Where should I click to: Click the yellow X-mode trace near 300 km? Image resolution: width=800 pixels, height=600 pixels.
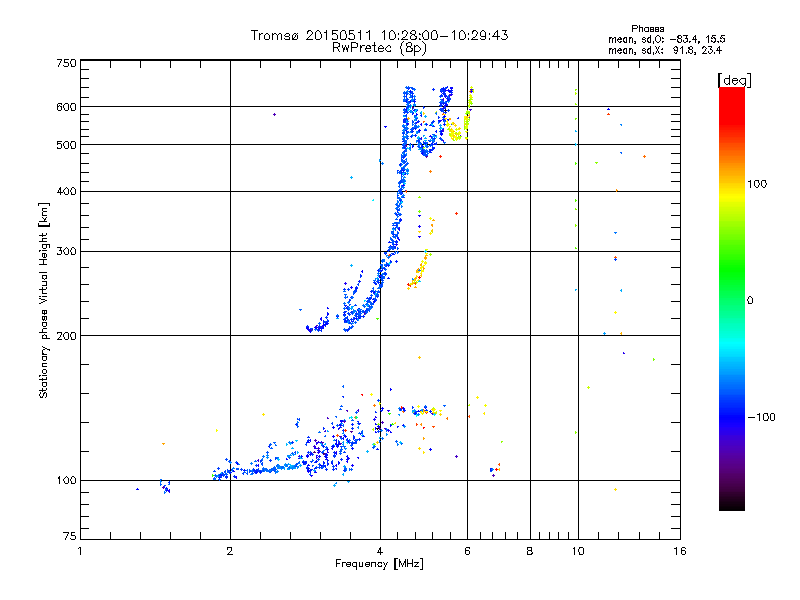(419, 269)
